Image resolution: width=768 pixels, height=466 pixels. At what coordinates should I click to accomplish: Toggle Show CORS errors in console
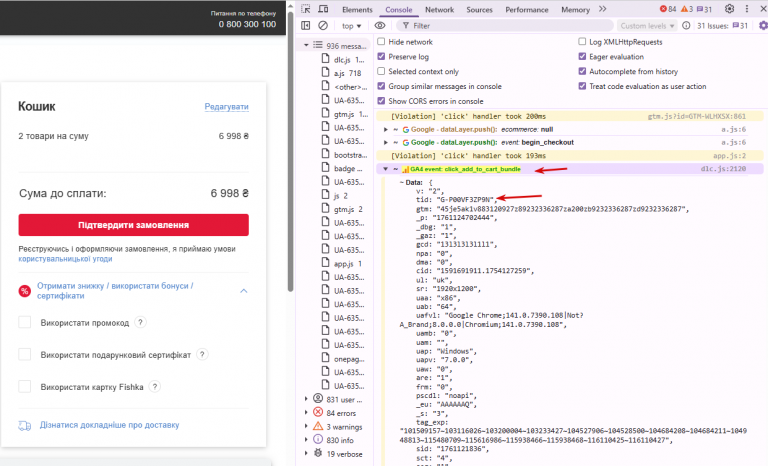click(381, 101)
